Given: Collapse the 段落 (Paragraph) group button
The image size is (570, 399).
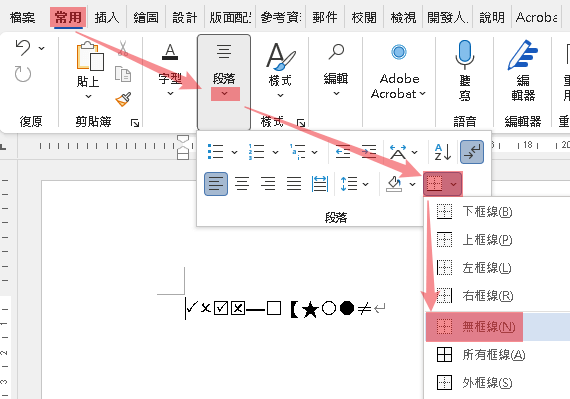Looking at the screenshot, I should point(224,82).
